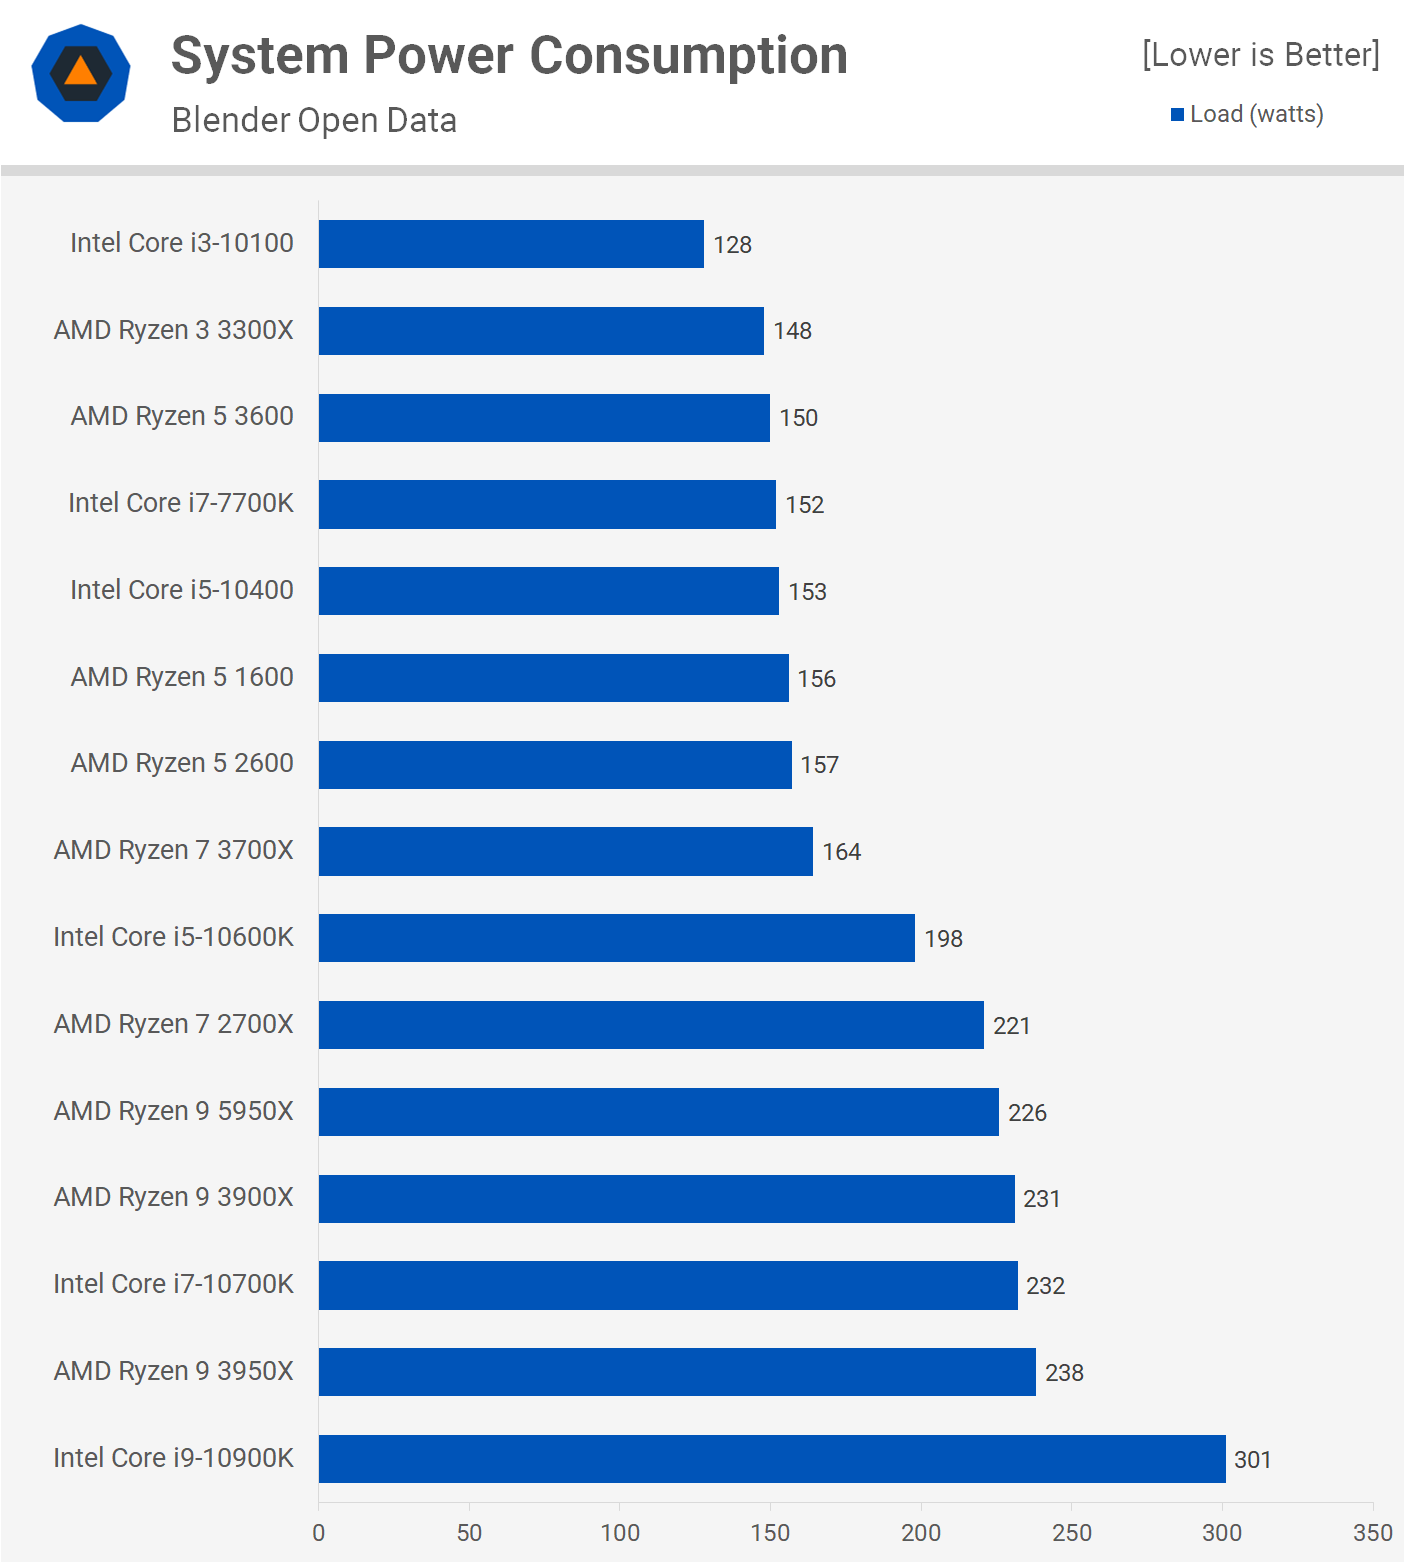Select the AMD Ryzen 5 2600 label
The height and width of the screenshot is (1563, 1405).
(182, 763)
